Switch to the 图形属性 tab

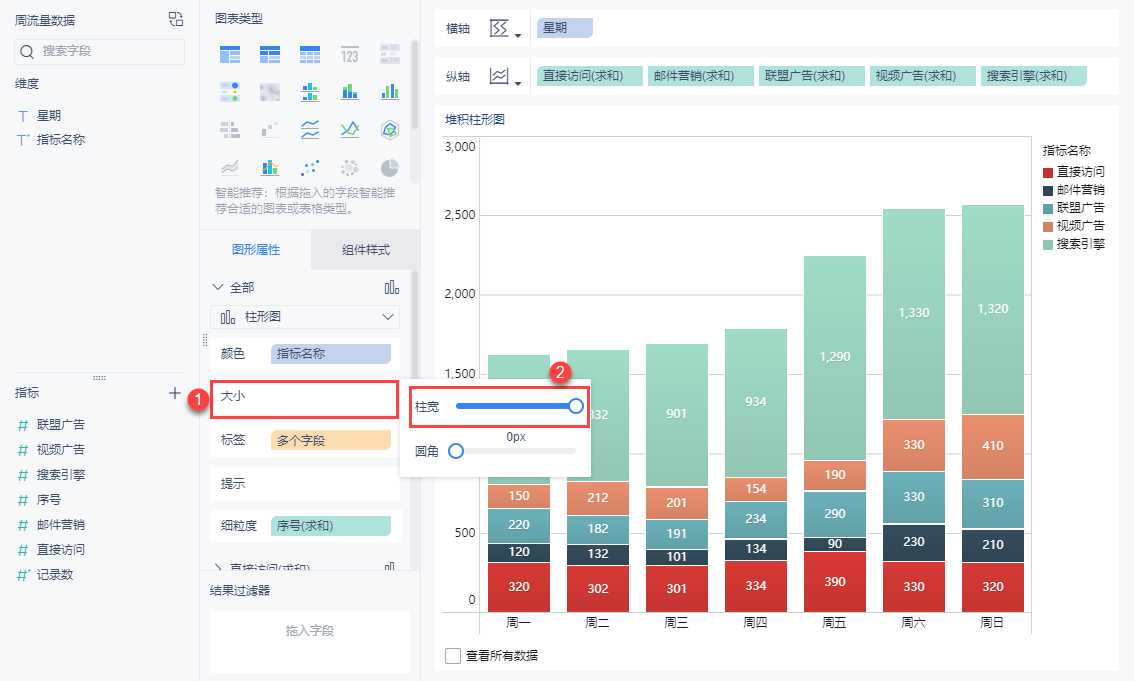coord(256,250)
